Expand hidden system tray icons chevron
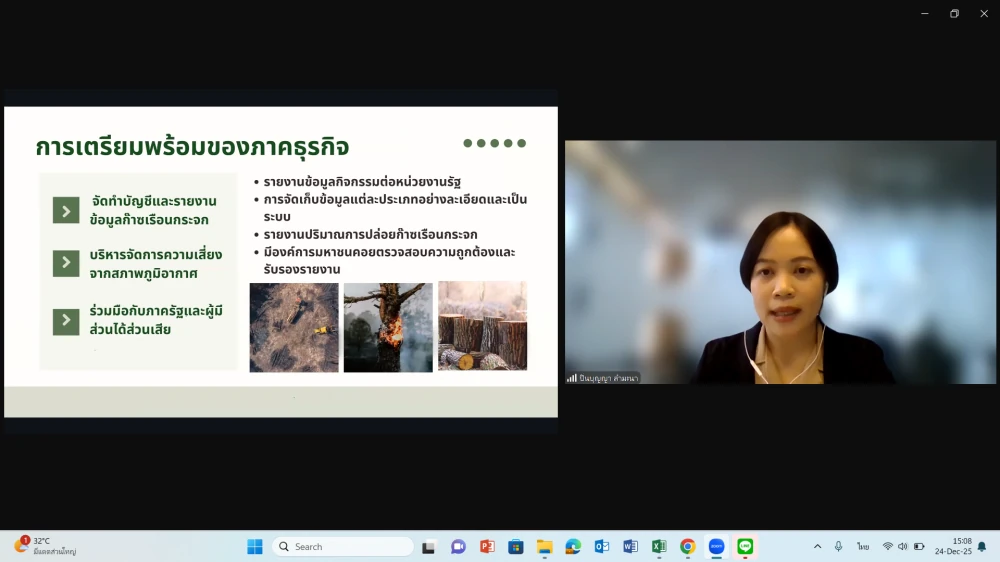Viewport: 1000px width, 562px height. coord(818,547)
